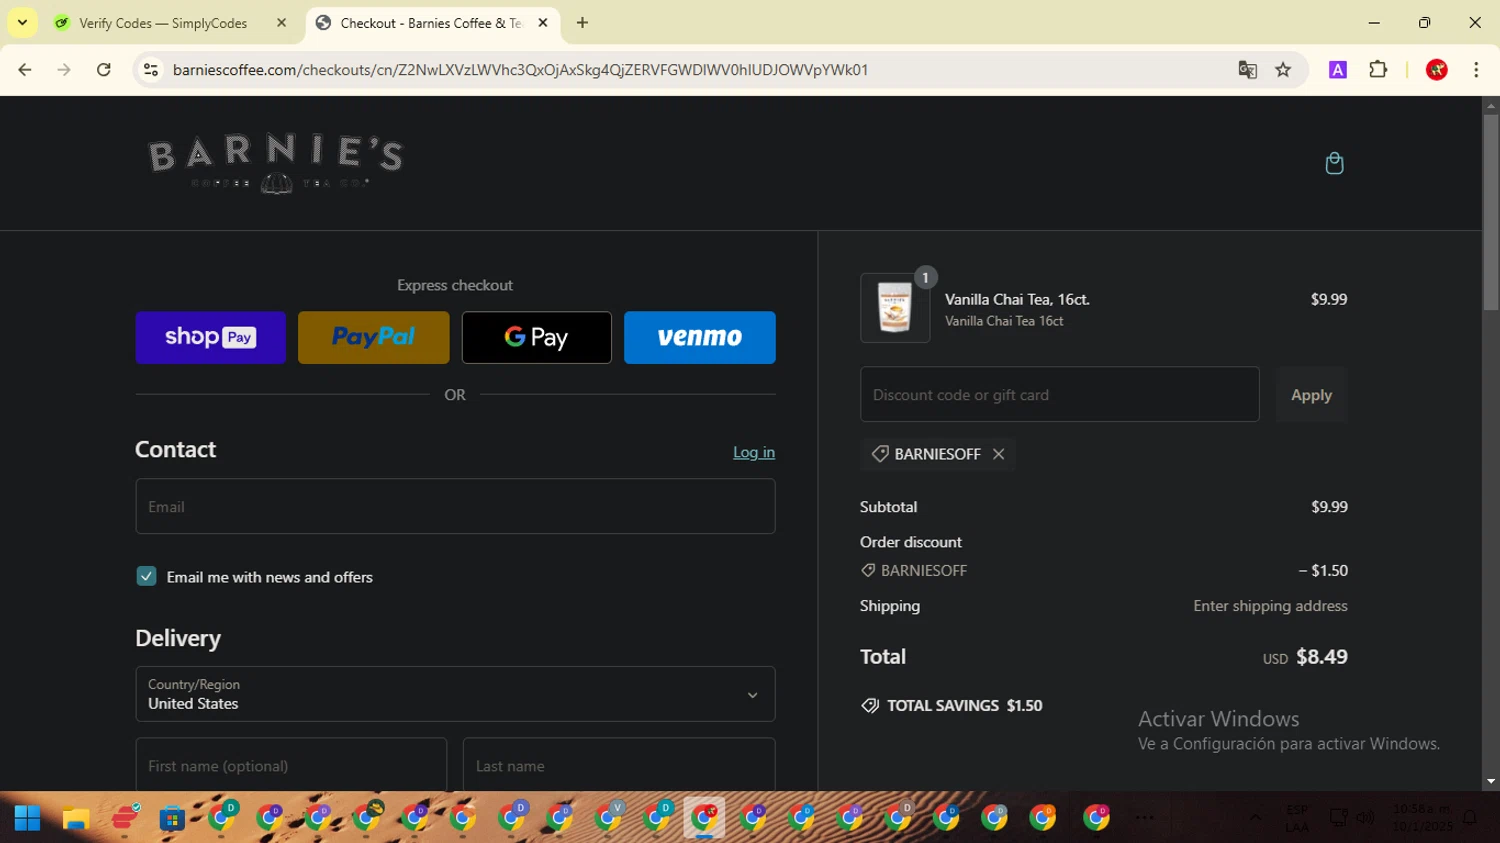Open the Log in link

pos(754,452)
